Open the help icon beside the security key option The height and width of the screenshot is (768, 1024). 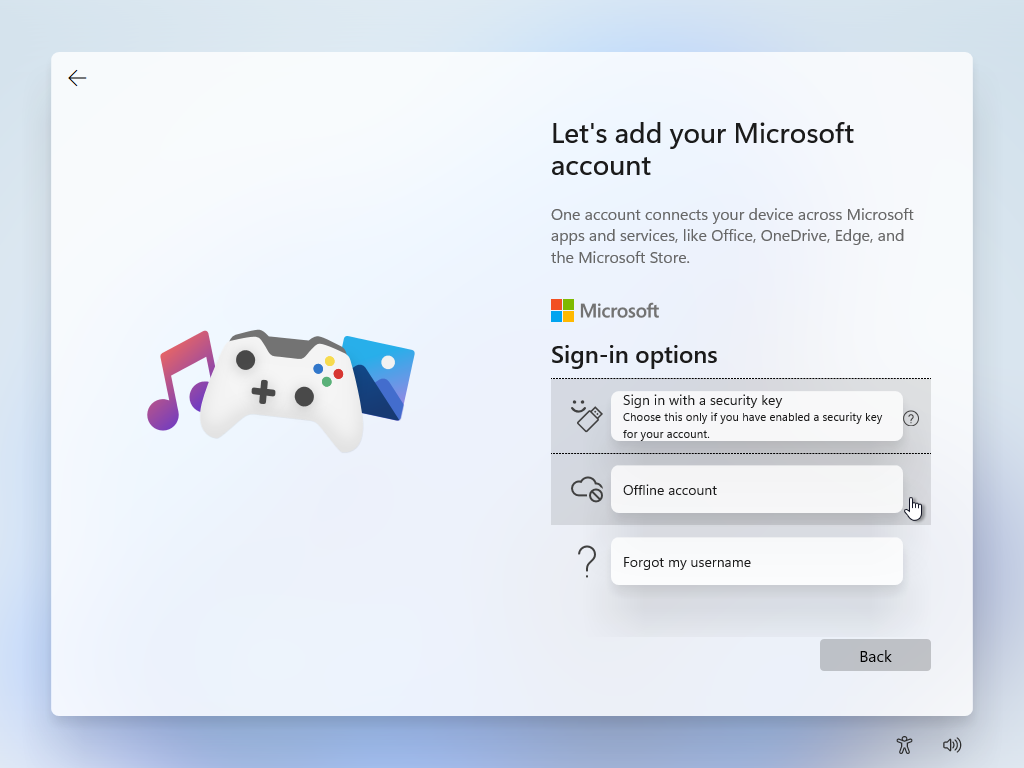[910, 418]
